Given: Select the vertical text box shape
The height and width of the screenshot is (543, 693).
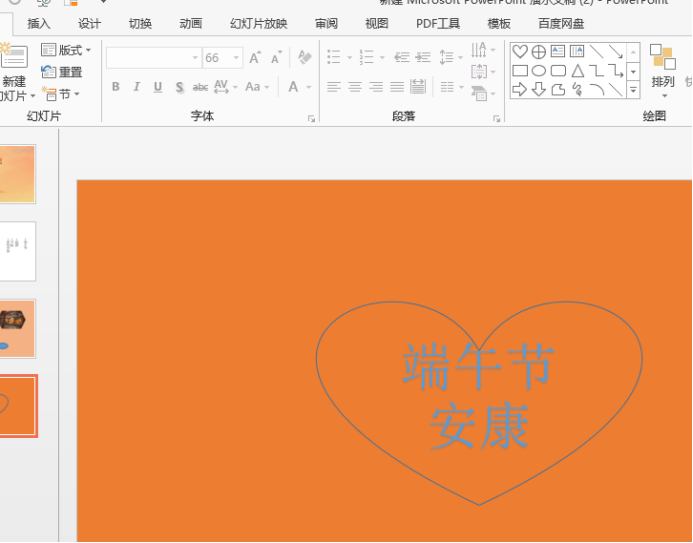Looking at the screenshot, I should [x=577, y=52].
